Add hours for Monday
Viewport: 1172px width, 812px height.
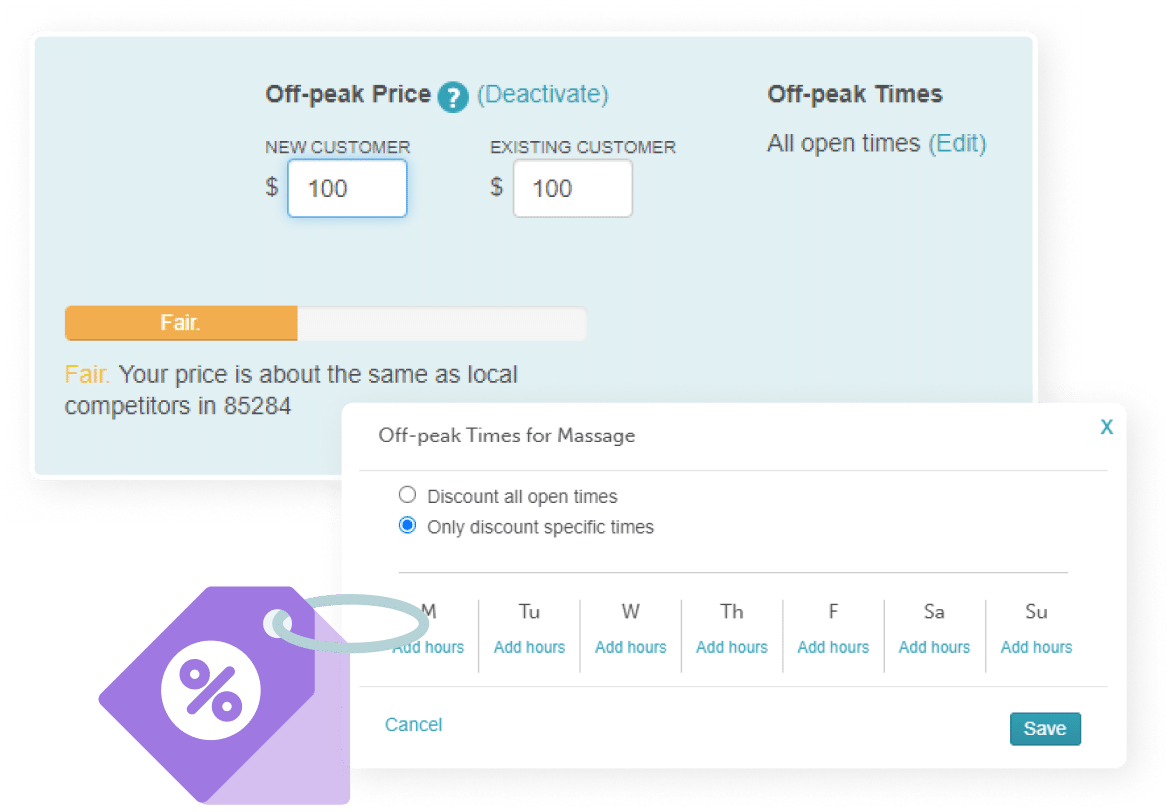[428, 648]
